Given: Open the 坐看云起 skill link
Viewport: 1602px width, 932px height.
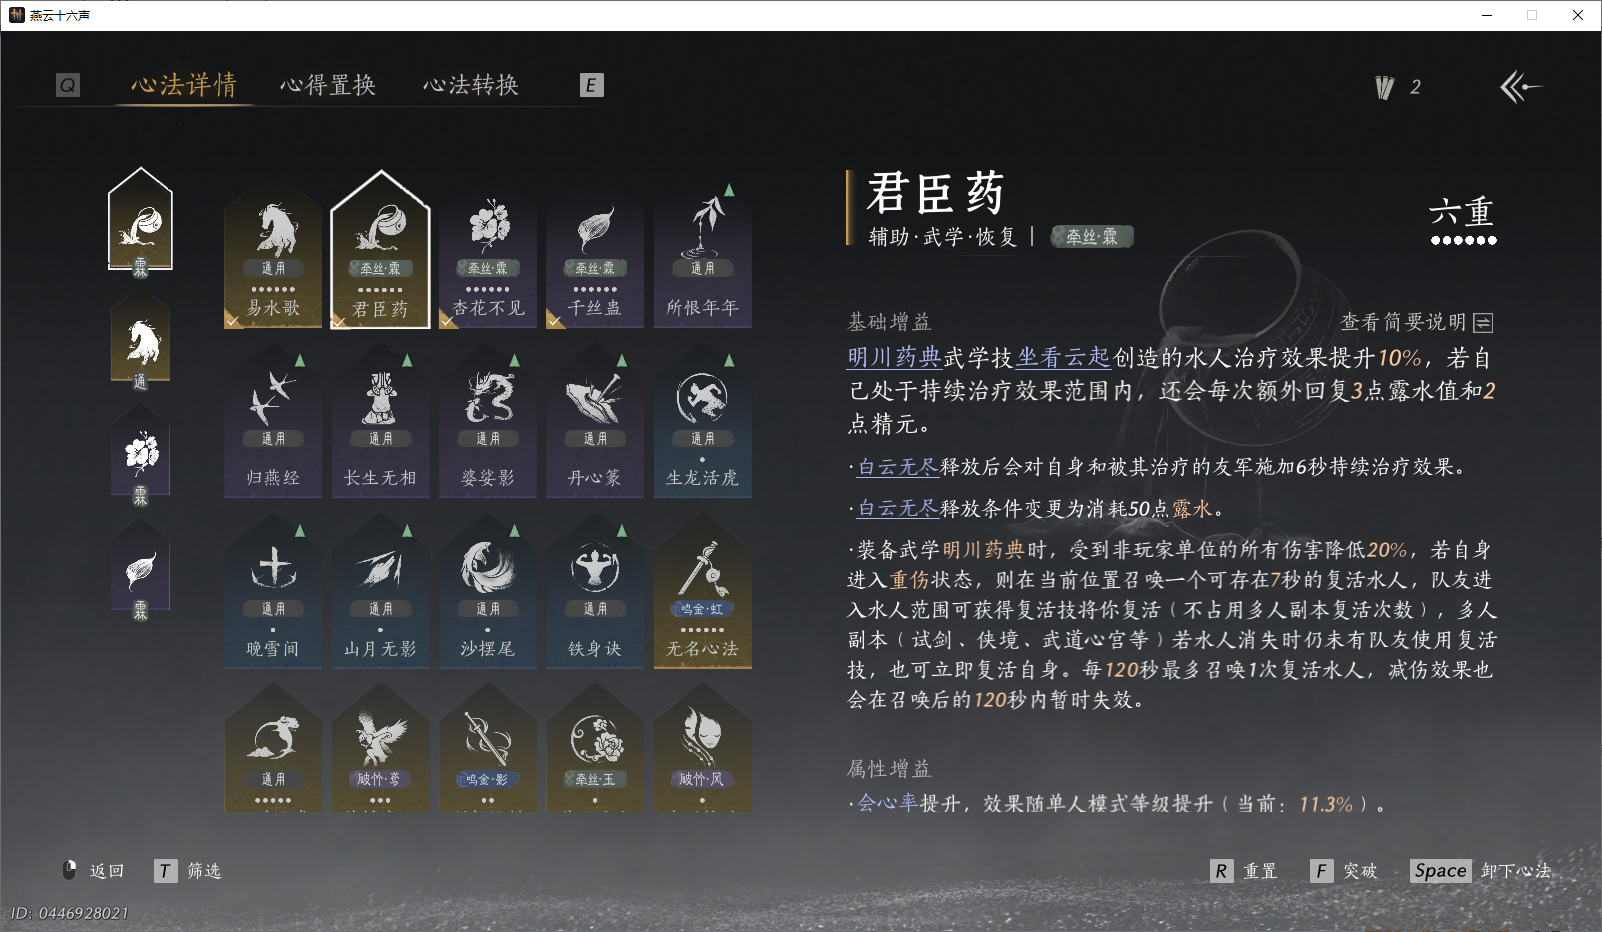Looking at the screenshot, I should pyautogui.click(x=1063, y=358).
